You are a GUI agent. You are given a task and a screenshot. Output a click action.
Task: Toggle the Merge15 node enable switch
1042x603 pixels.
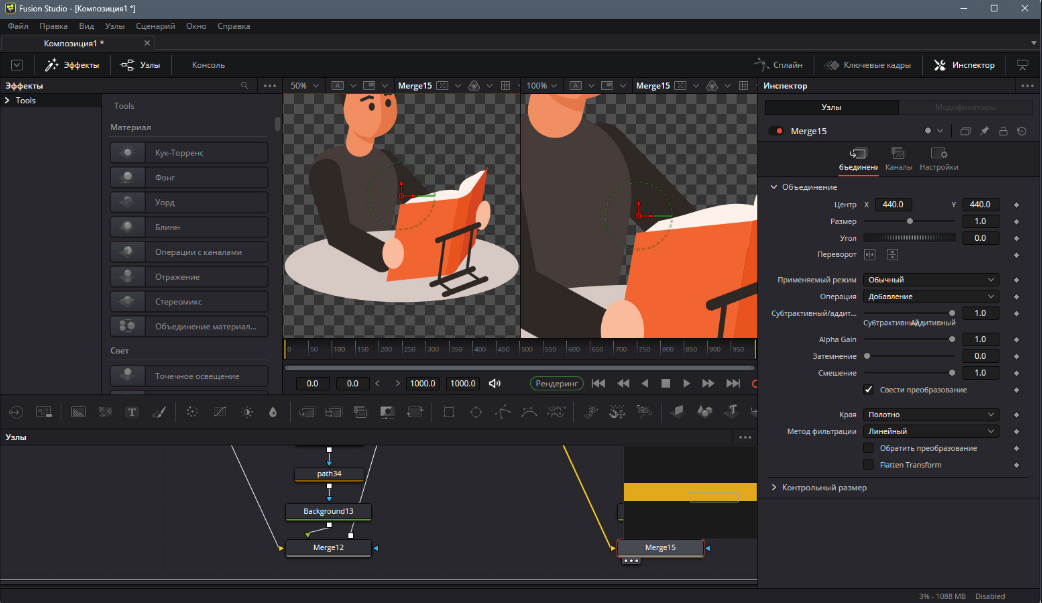coord(777,131)
